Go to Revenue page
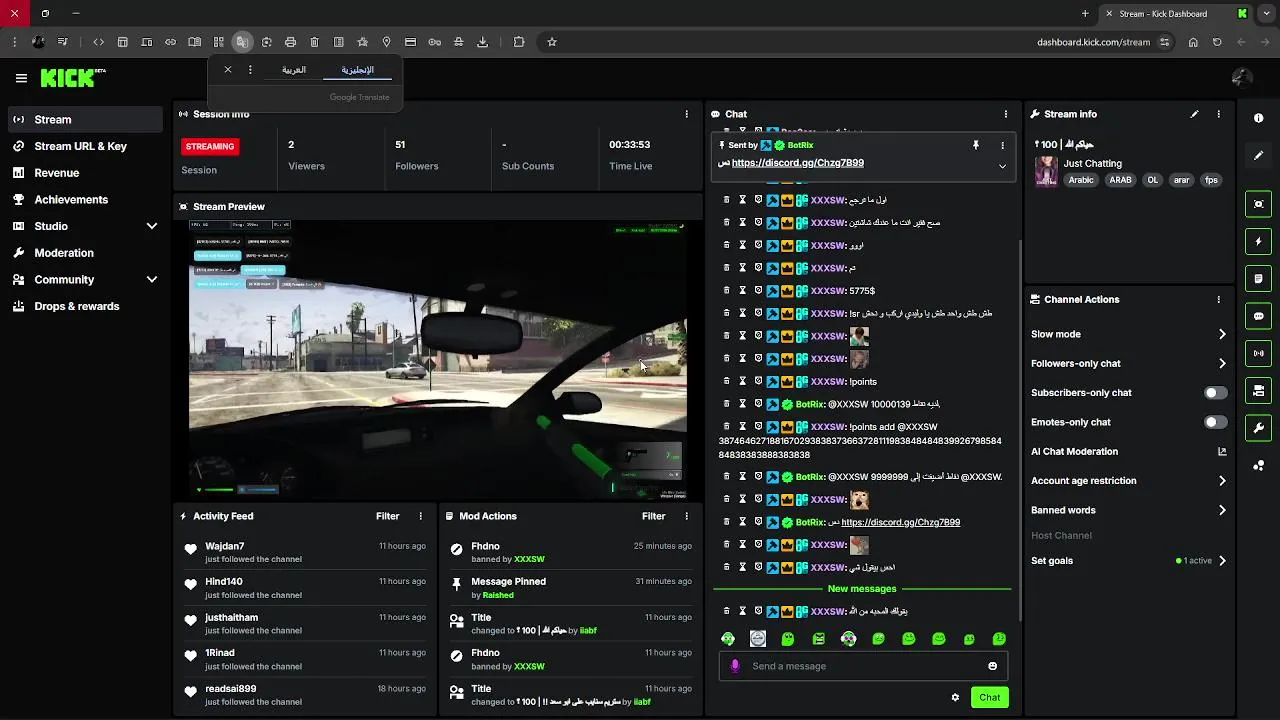 pos(84,173)
